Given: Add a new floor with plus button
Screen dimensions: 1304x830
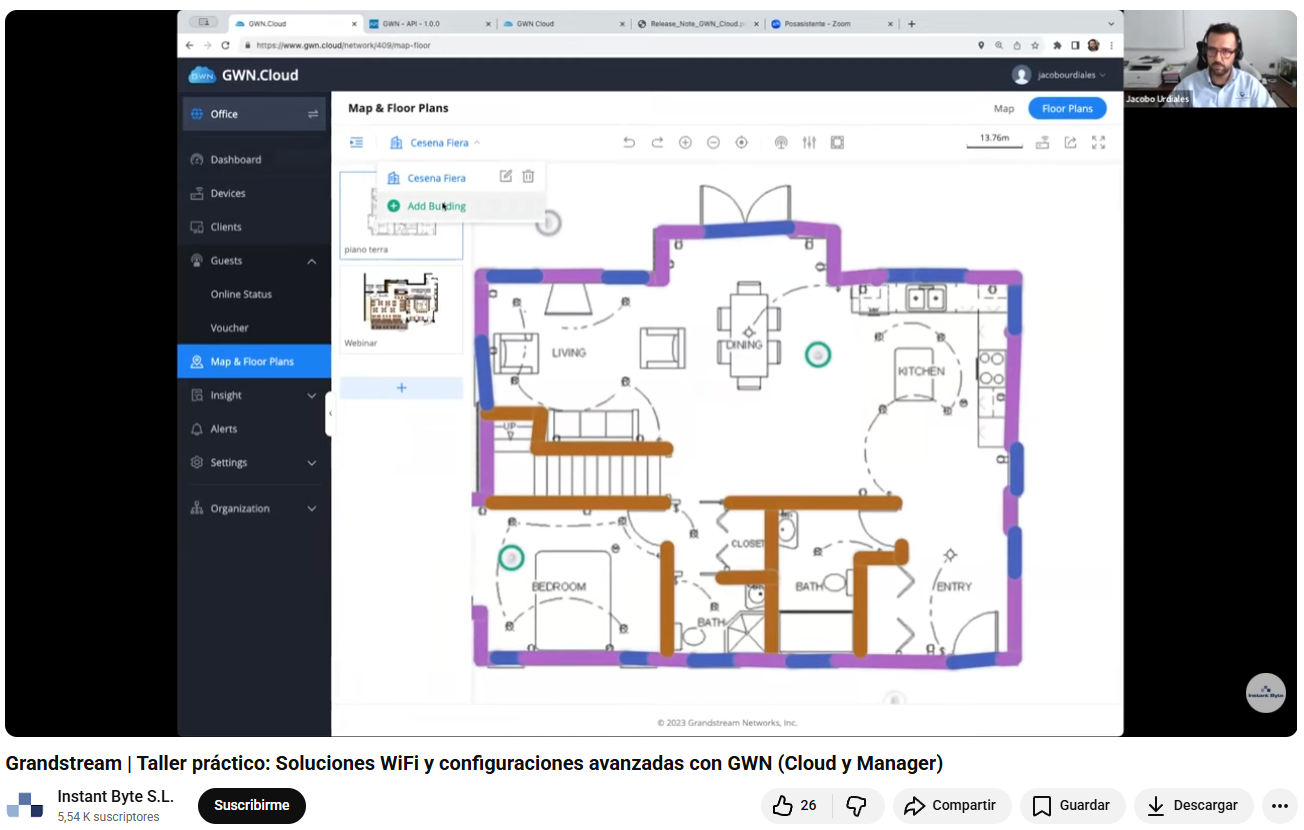Looking at the screenshot, I should 401,388.
